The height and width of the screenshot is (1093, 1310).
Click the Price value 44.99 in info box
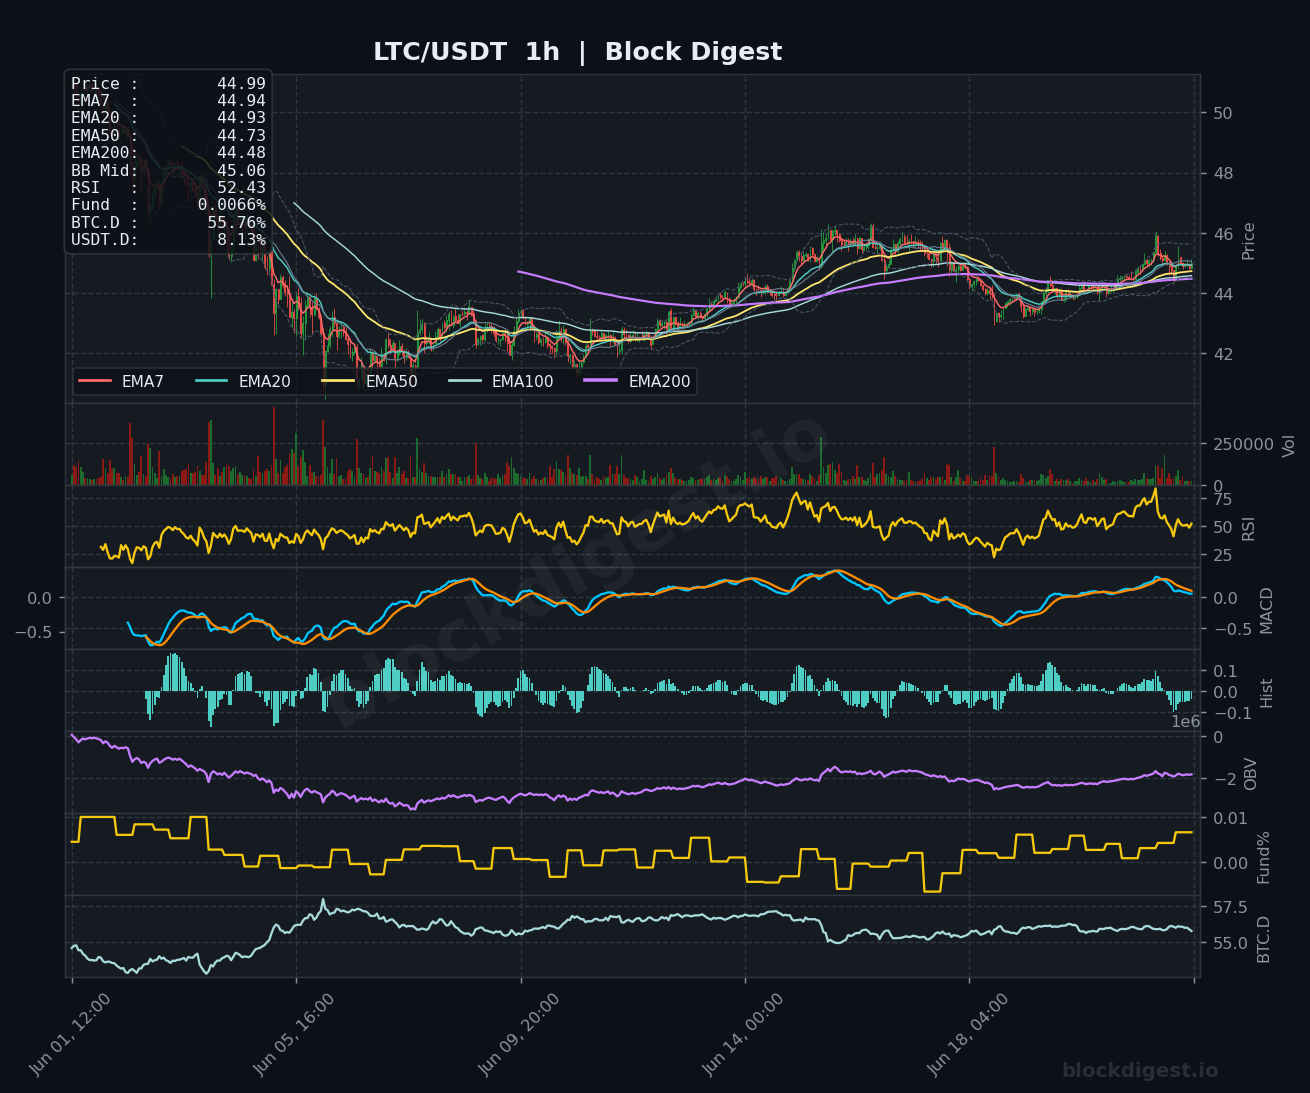coord(241,84)
